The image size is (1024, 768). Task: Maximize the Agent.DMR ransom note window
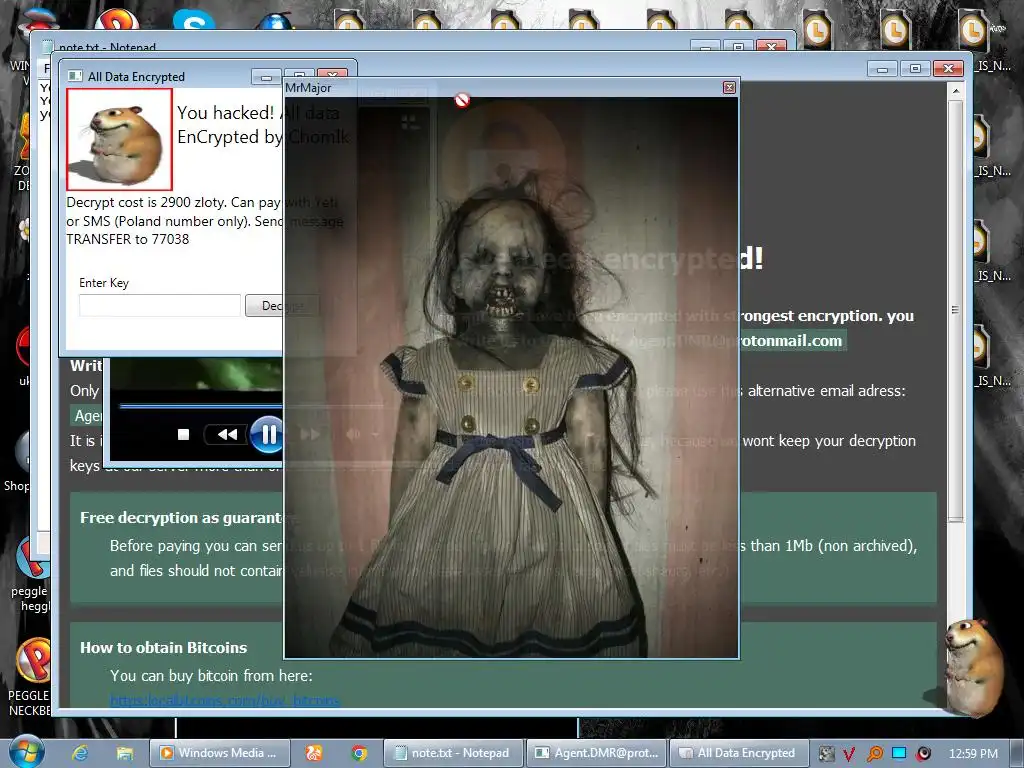pos(915,69)
